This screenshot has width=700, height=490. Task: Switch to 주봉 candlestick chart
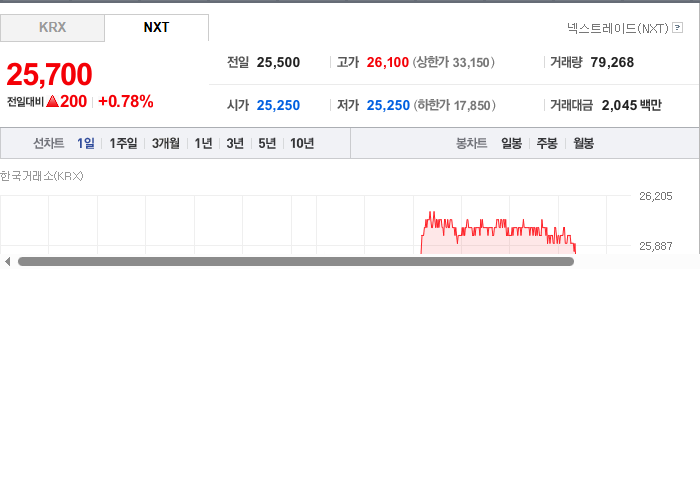[x=547, y=143]
